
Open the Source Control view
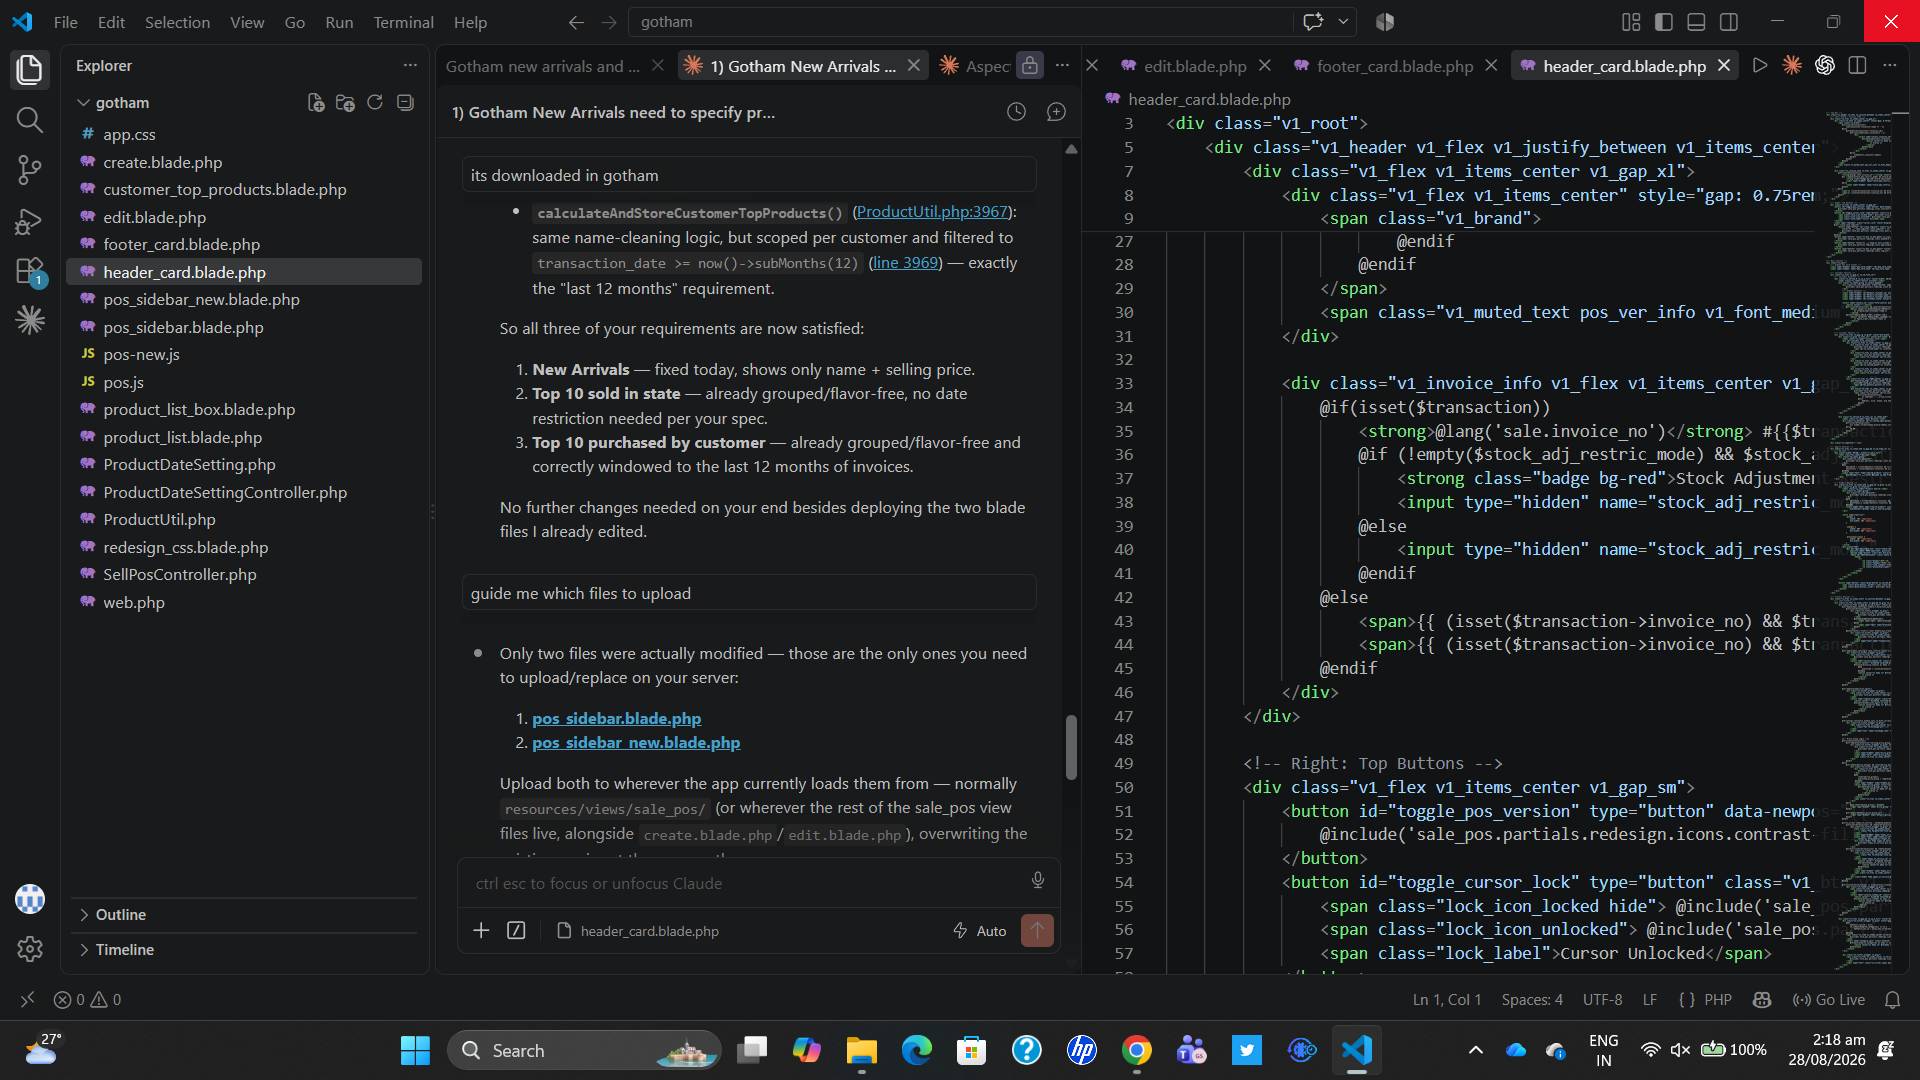30,170
